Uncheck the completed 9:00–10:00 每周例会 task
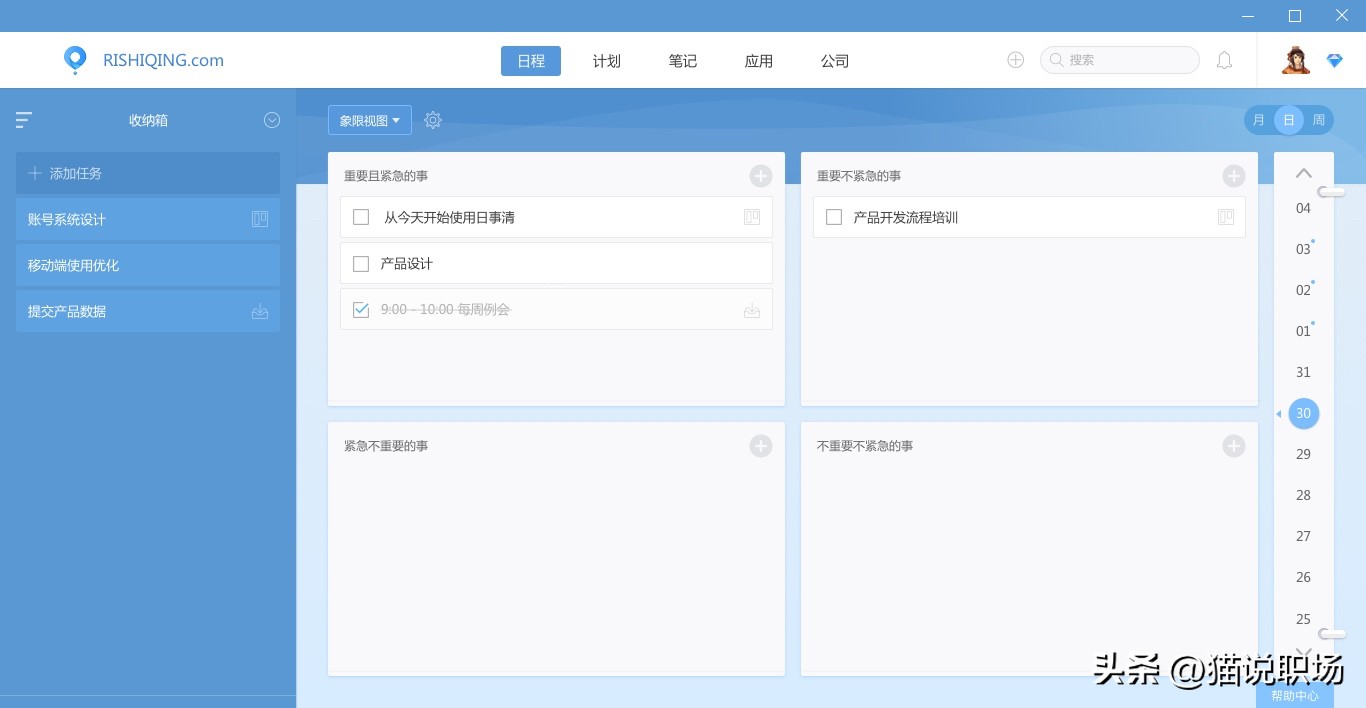 tap(361, 310)
